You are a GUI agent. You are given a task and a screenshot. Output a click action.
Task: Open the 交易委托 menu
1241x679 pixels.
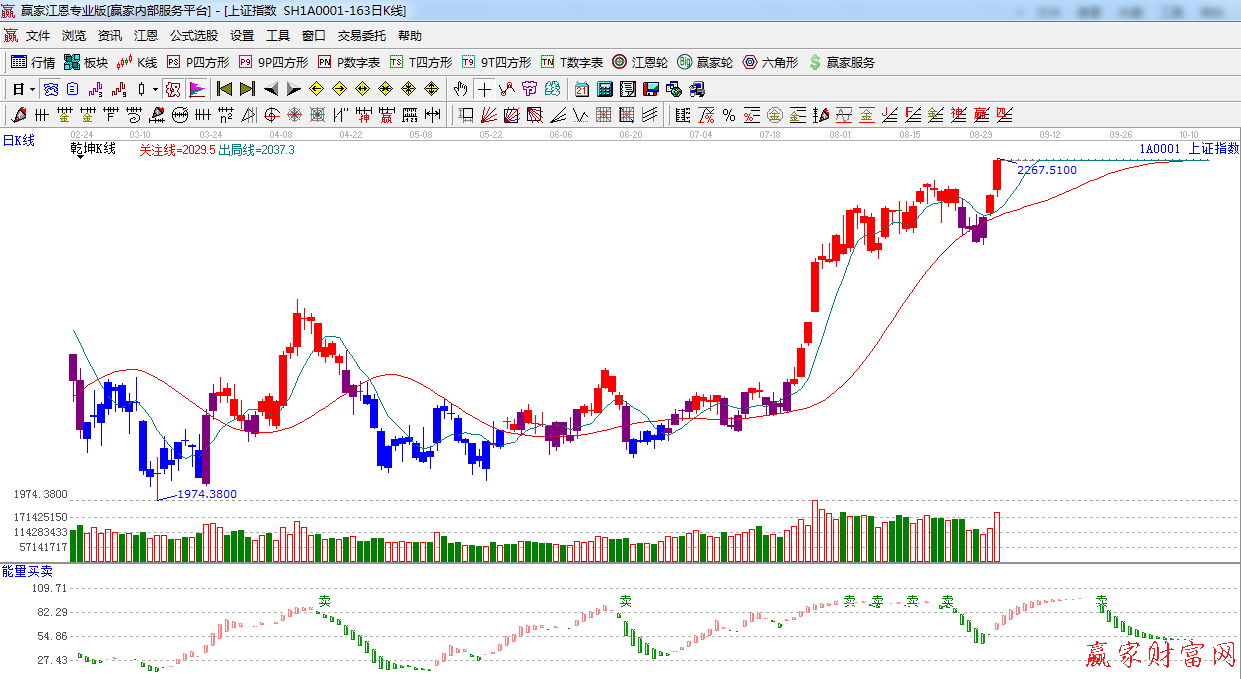point(361,36)
